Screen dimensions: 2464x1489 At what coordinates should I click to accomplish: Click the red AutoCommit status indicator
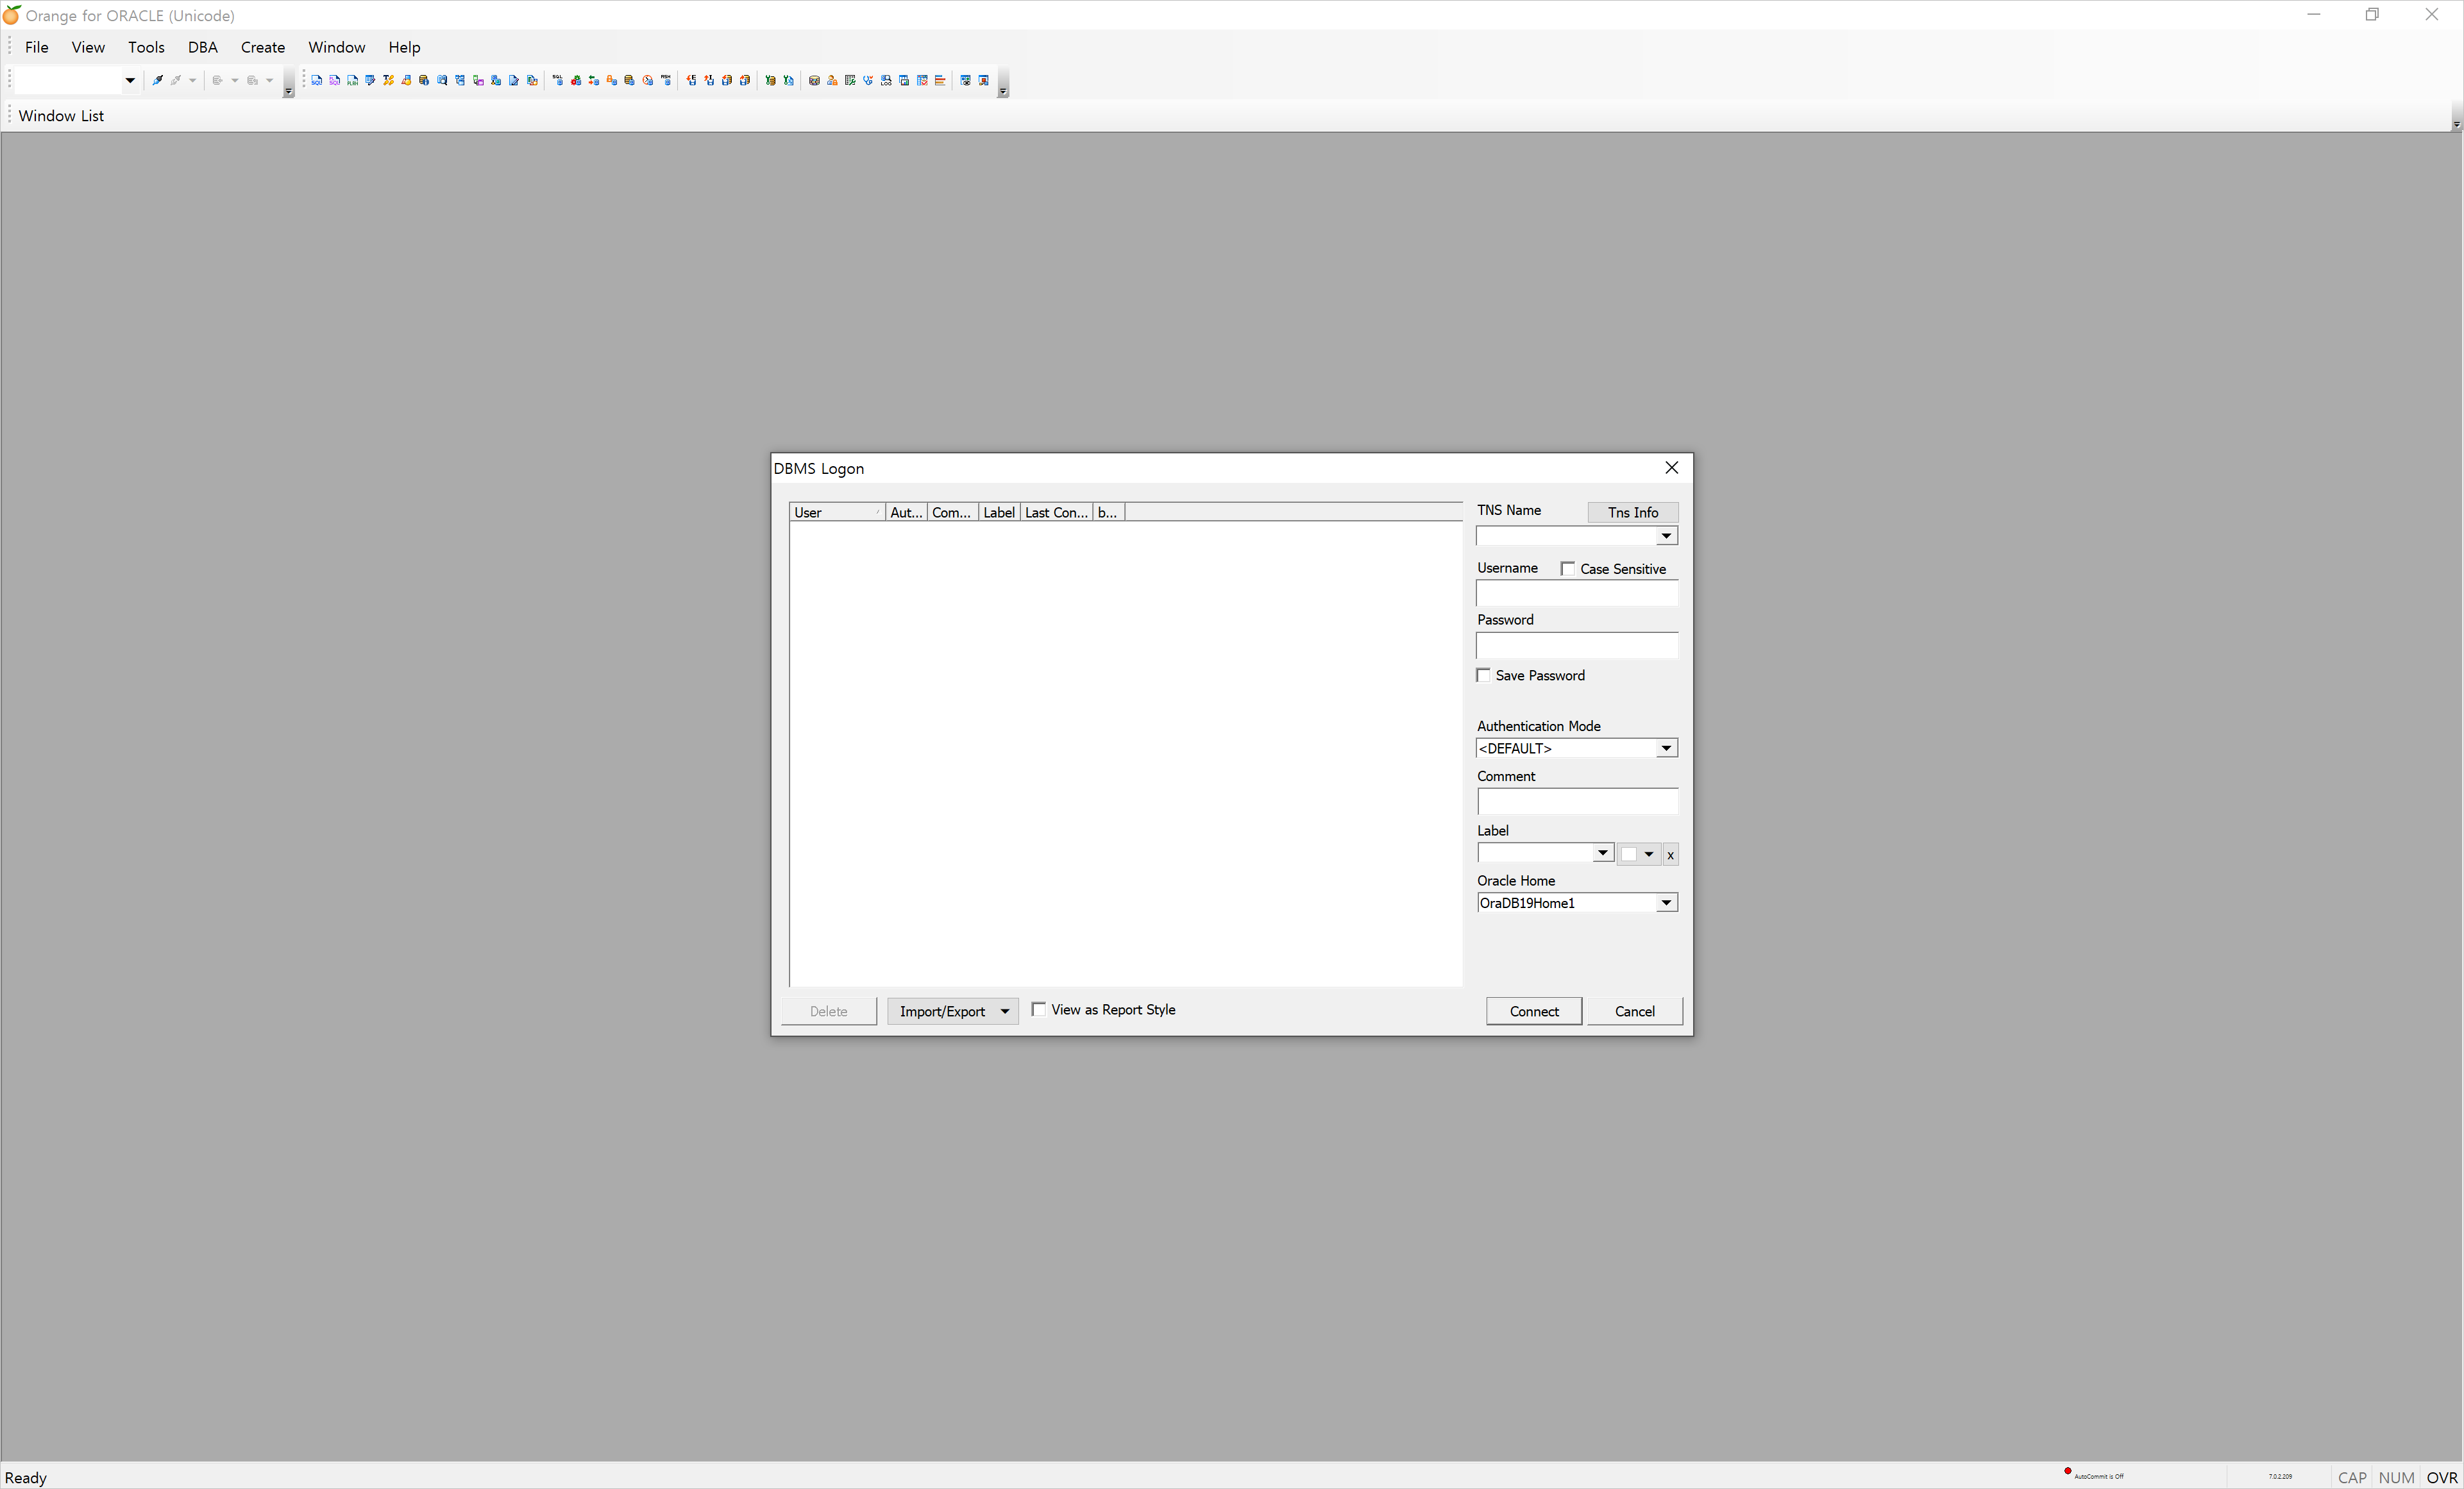[2067, 1471]
